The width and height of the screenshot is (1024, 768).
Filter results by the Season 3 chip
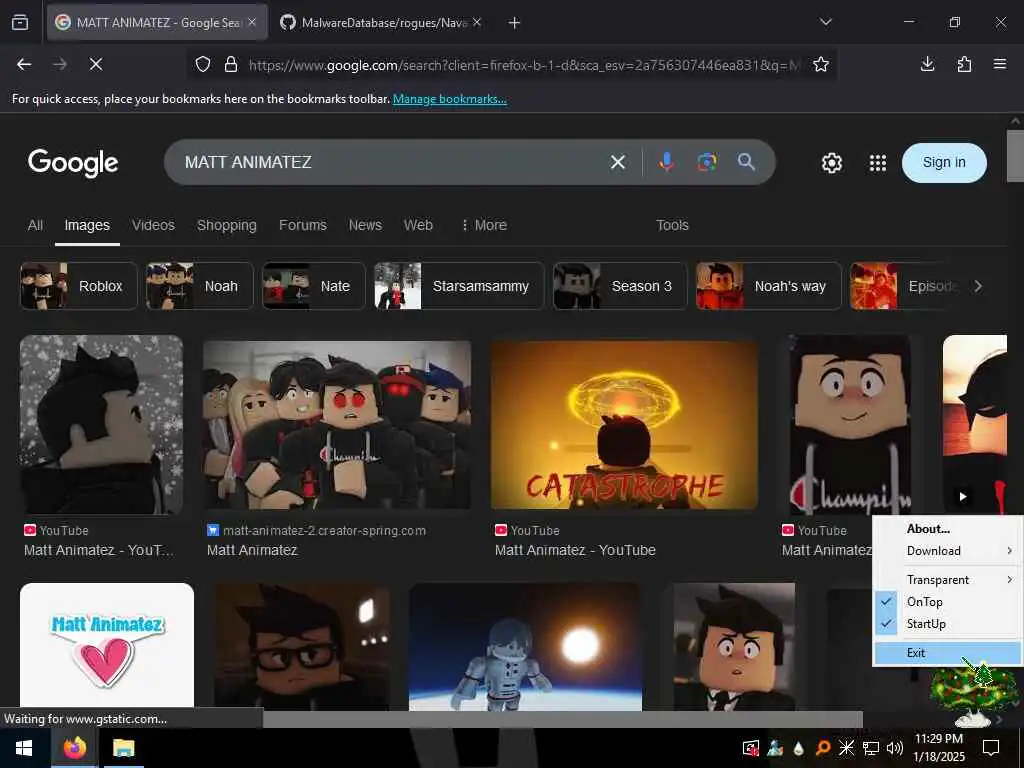click(x=620, y=286)
